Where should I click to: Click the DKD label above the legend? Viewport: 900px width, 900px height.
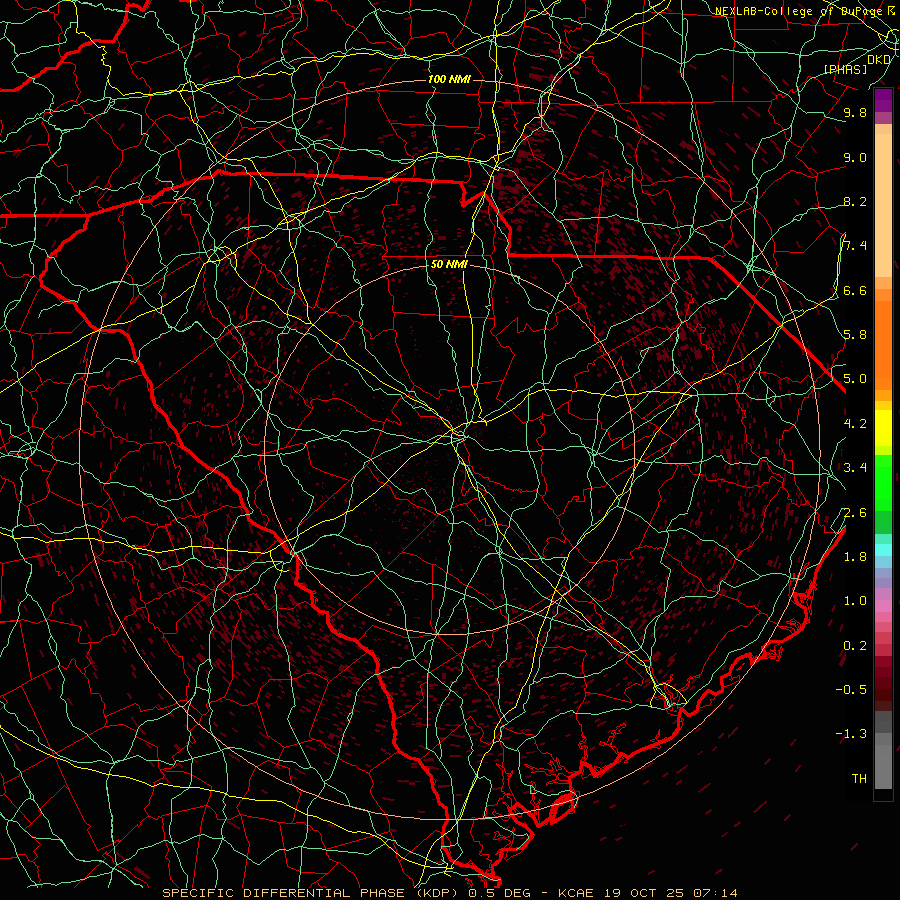[x=879, y=60]
